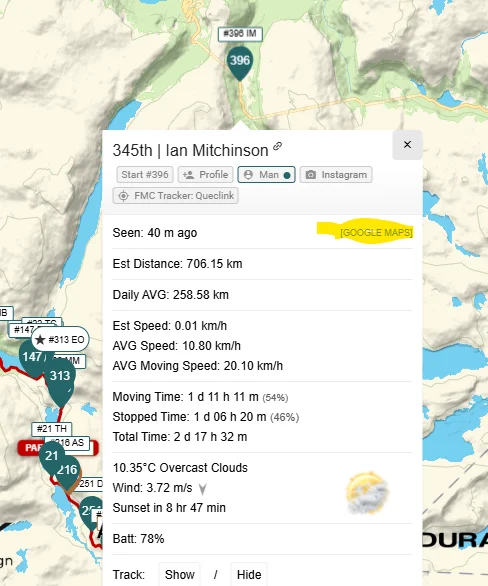Open the GOOGLE MAPS link

click(x=376, y=232)
